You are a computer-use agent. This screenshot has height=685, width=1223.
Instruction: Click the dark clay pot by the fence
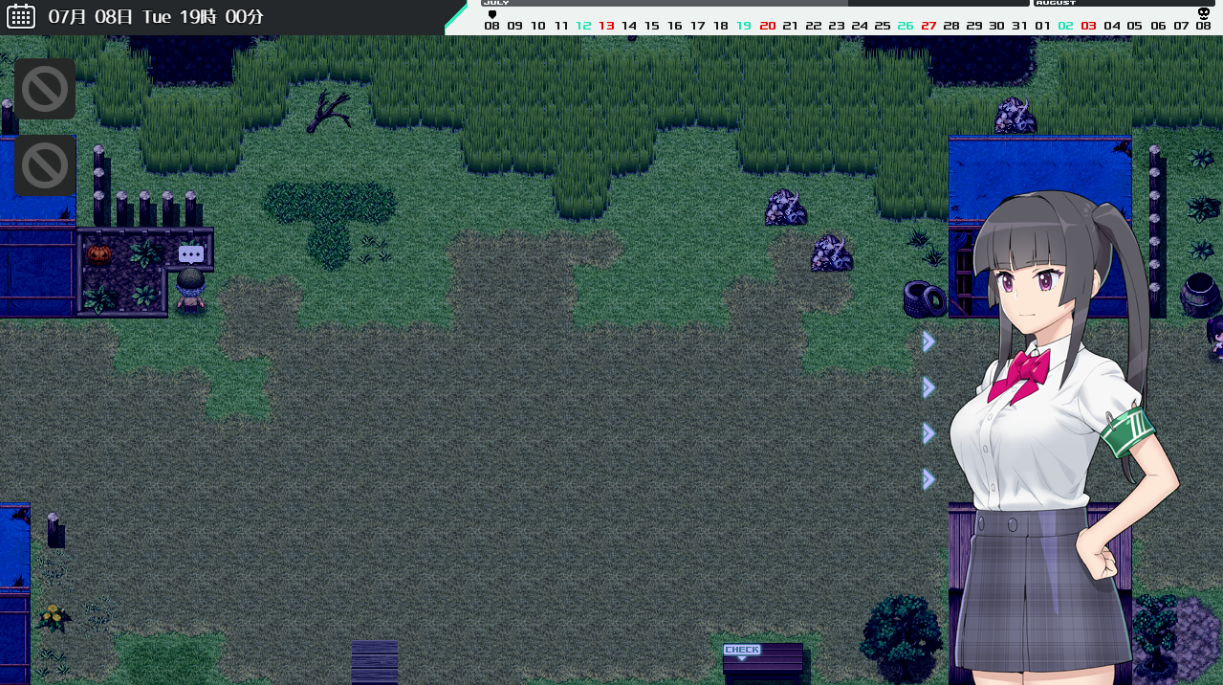click(x=1199, y=294)
